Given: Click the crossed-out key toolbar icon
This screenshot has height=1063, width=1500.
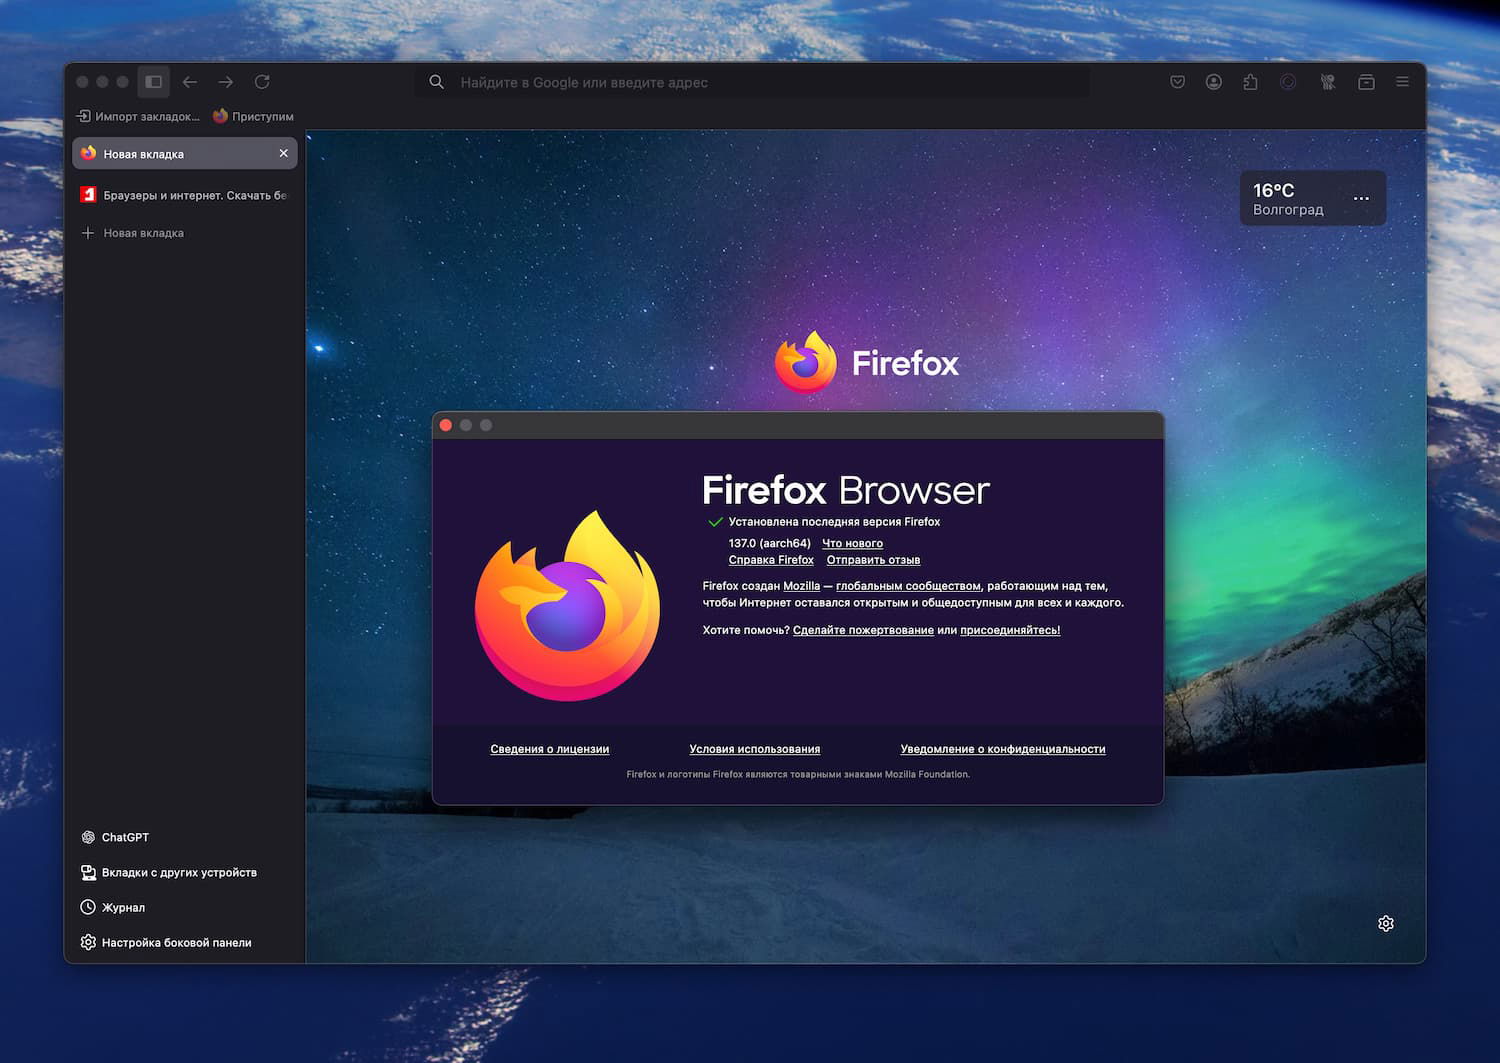Looking at the screenshot, I should 1328,82.
